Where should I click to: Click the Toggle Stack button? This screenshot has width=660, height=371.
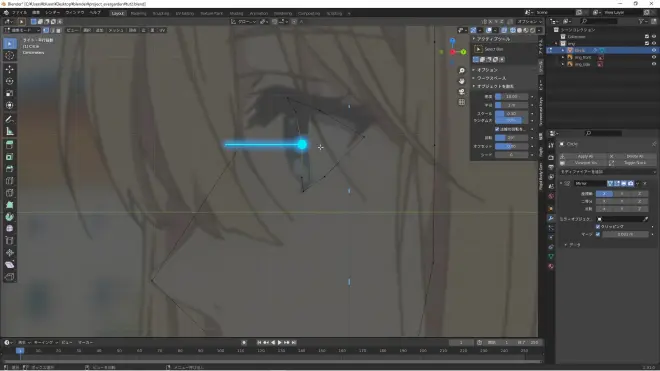(632, 163)
